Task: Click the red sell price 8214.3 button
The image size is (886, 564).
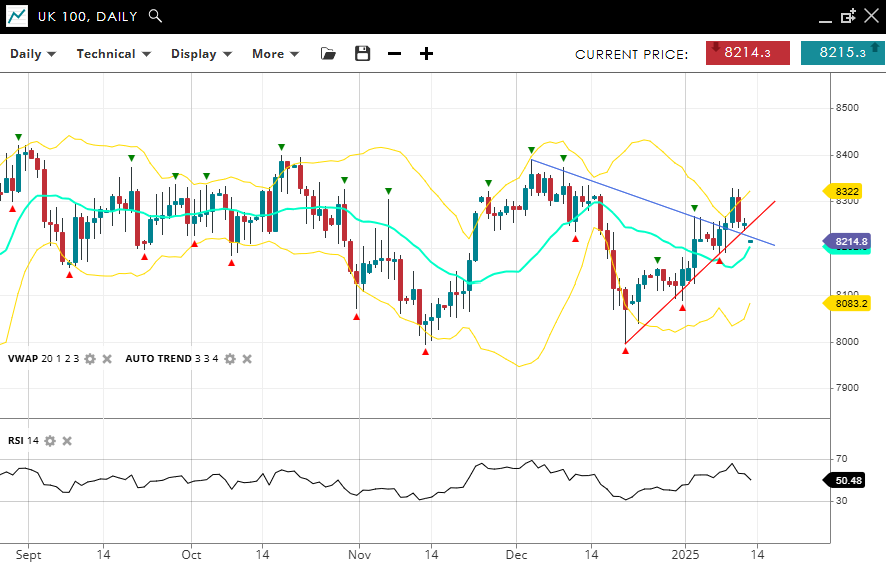Action: click(747, 53)
